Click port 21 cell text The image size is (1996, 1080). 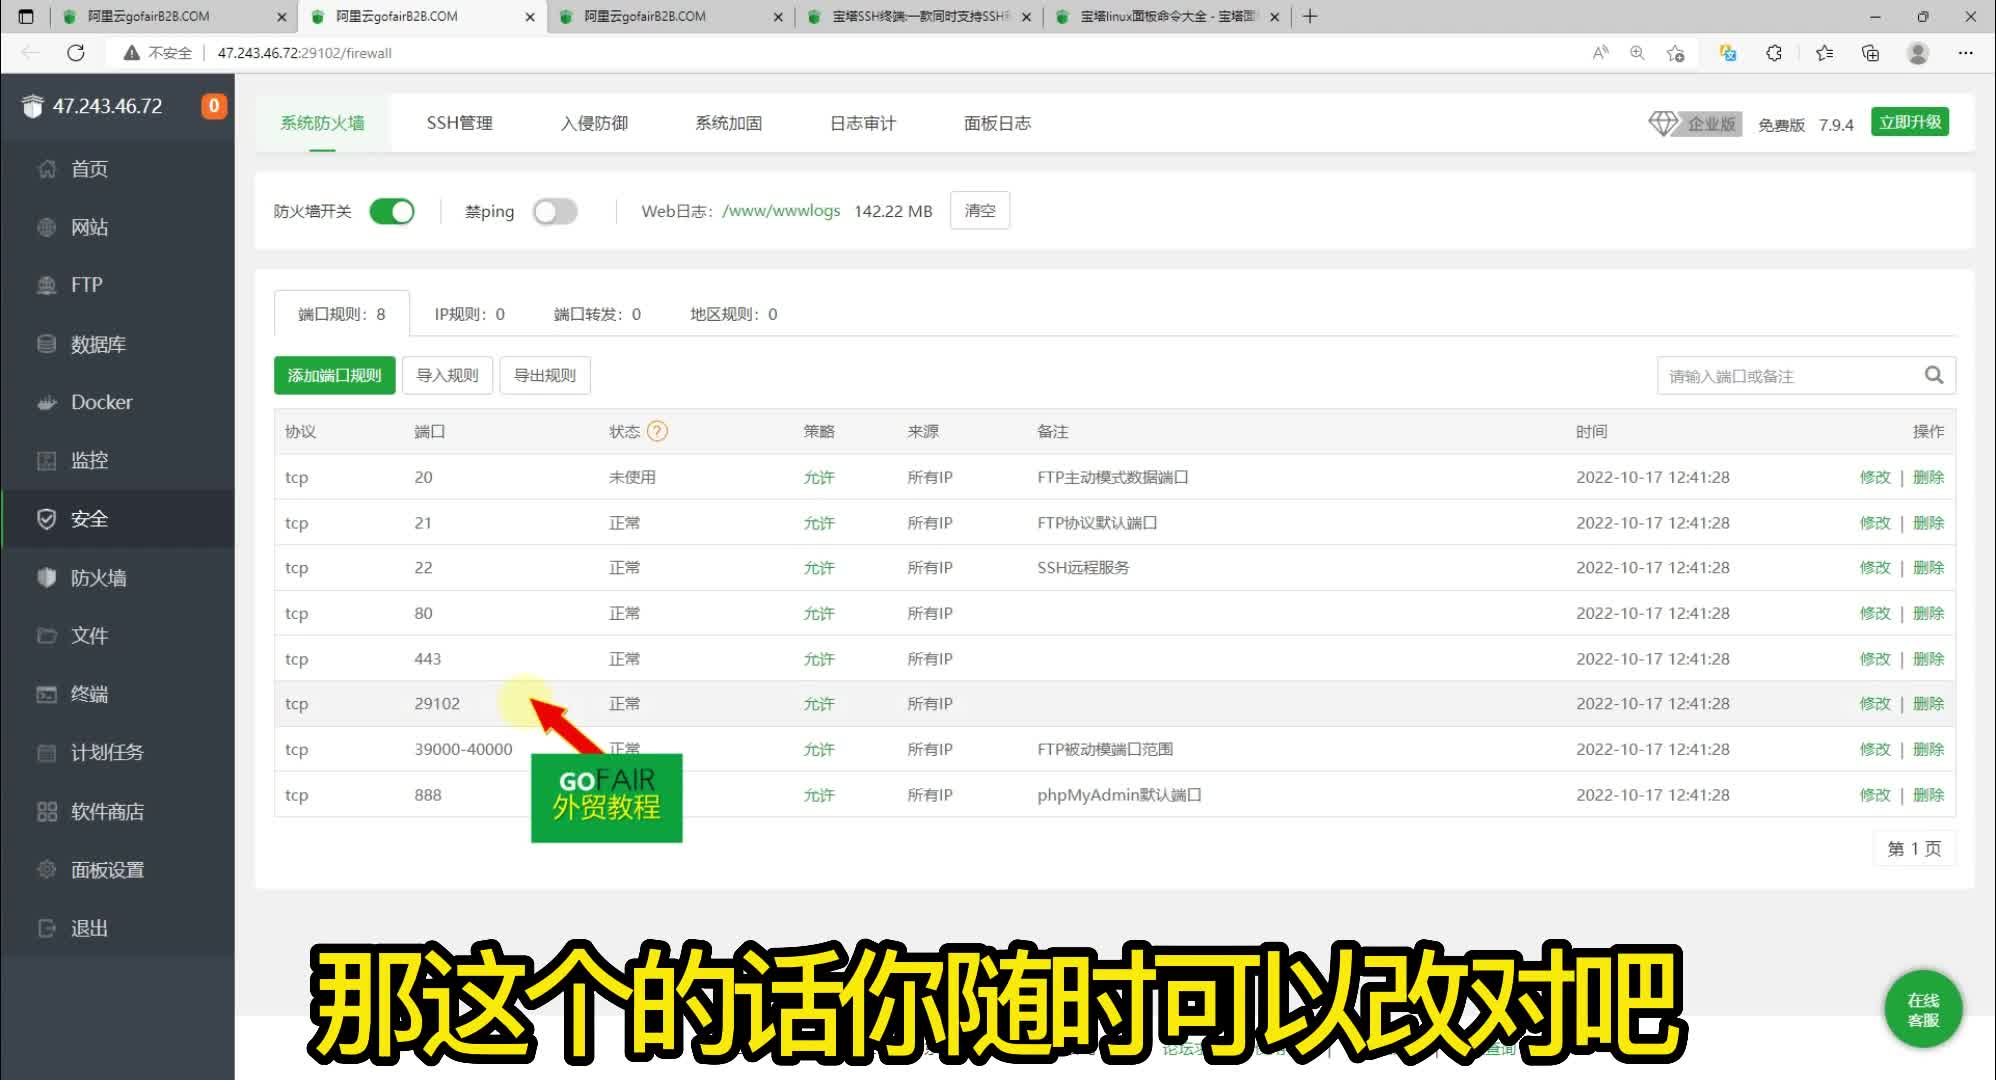[x=423, y=523]
